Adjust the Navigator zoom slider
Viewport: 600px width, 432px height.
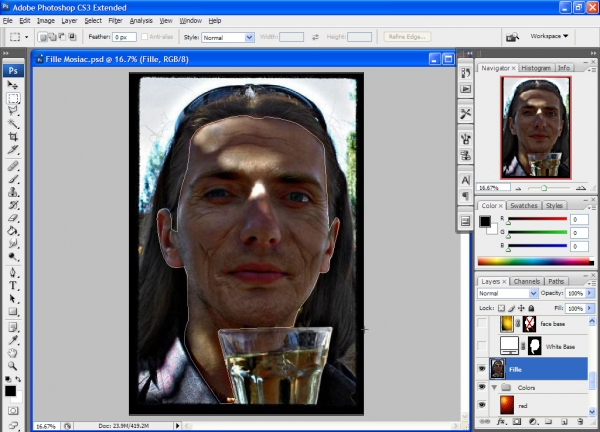[544, 188]
